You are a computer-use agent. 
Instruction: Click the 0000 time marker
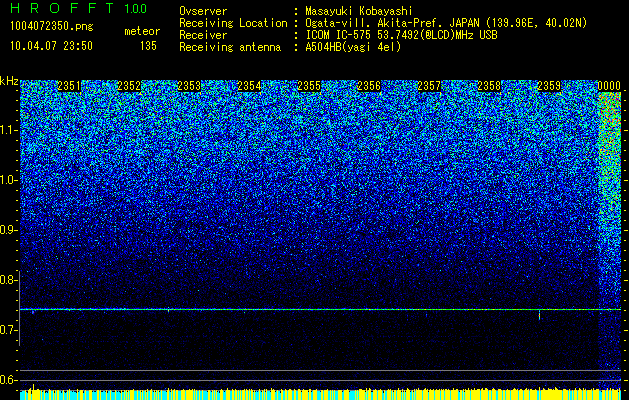[x=609, y=86]
